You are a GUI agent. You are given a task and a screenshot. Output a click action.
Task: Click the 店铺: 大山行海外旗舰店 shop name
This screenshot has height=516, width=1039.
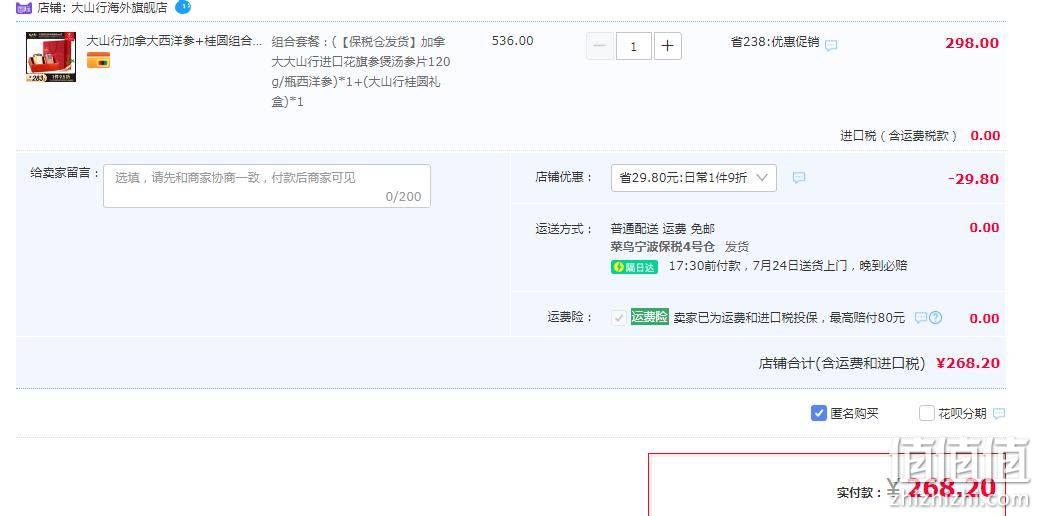coord(102,8)
